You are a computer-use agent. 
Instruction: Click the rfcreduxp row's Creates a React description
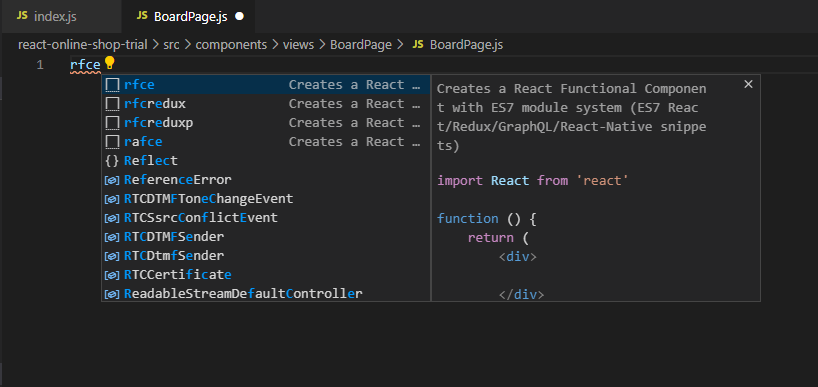click(355, 123)
